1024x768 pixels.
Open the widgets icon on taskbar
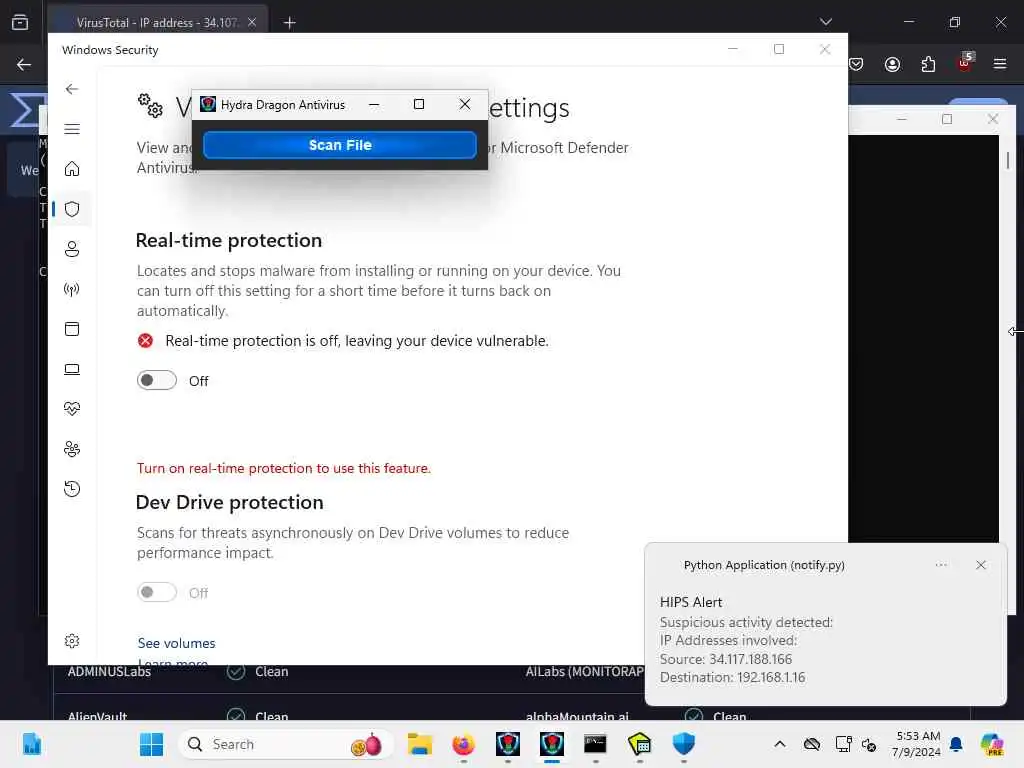click(x=31, y=744)
